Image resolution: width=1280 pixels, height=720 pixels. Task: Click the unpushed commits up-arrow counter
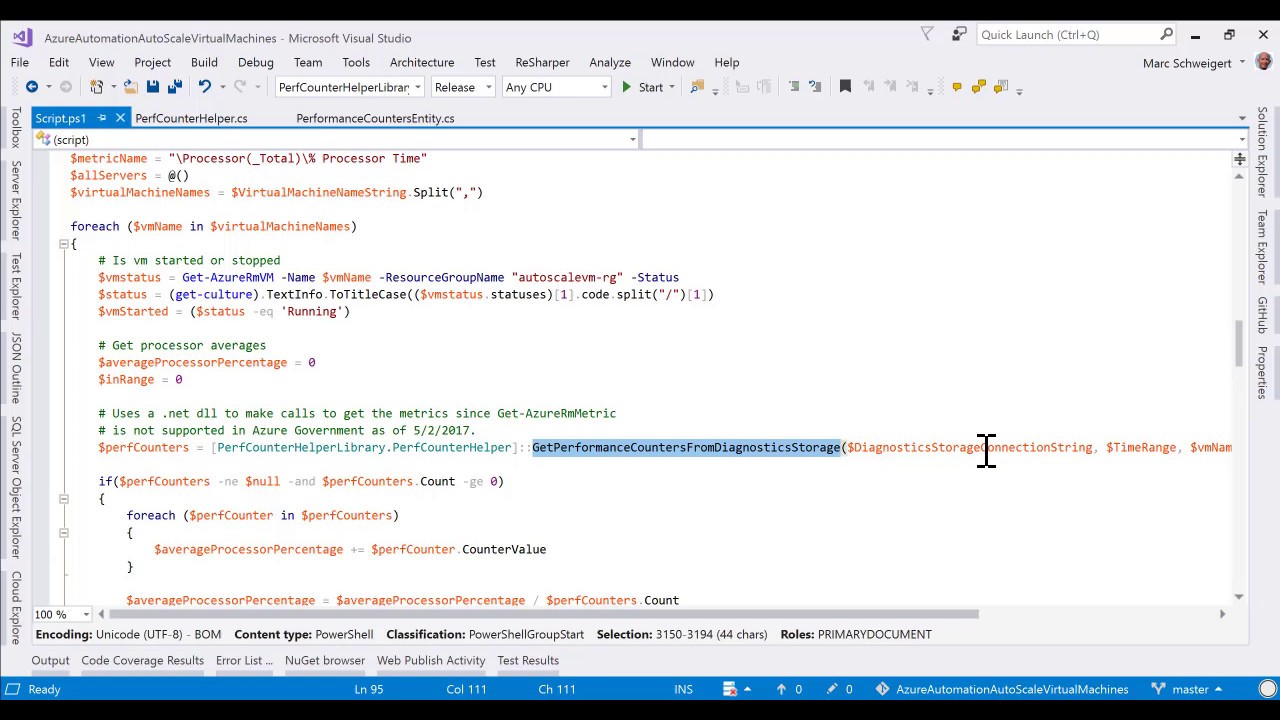click(x=789, y=689)
